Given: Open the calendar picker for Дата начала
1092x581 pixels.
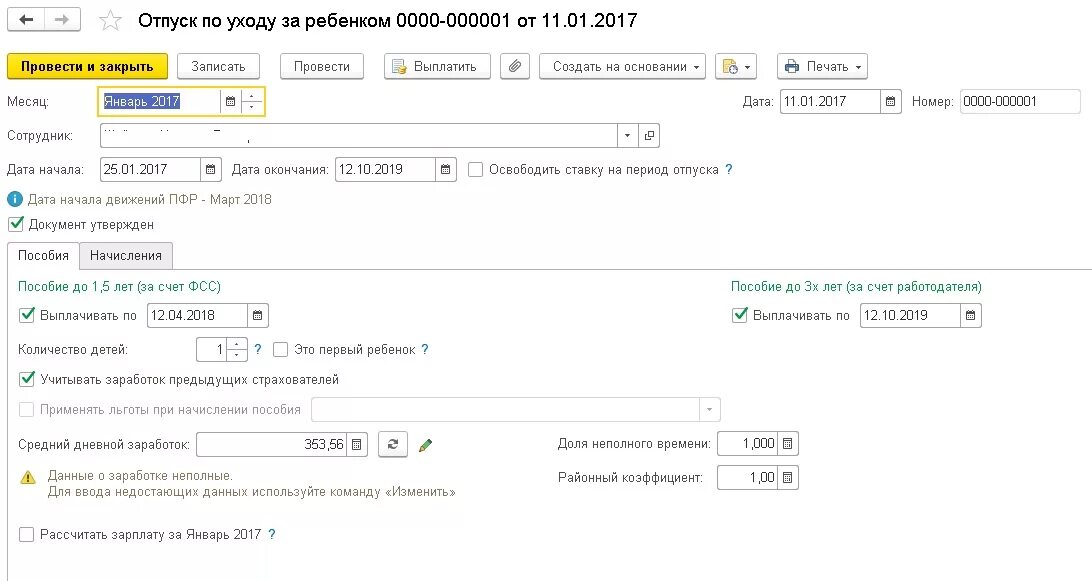Looking at the screenshot, I should pyautogui.click(x=209, y=169).
